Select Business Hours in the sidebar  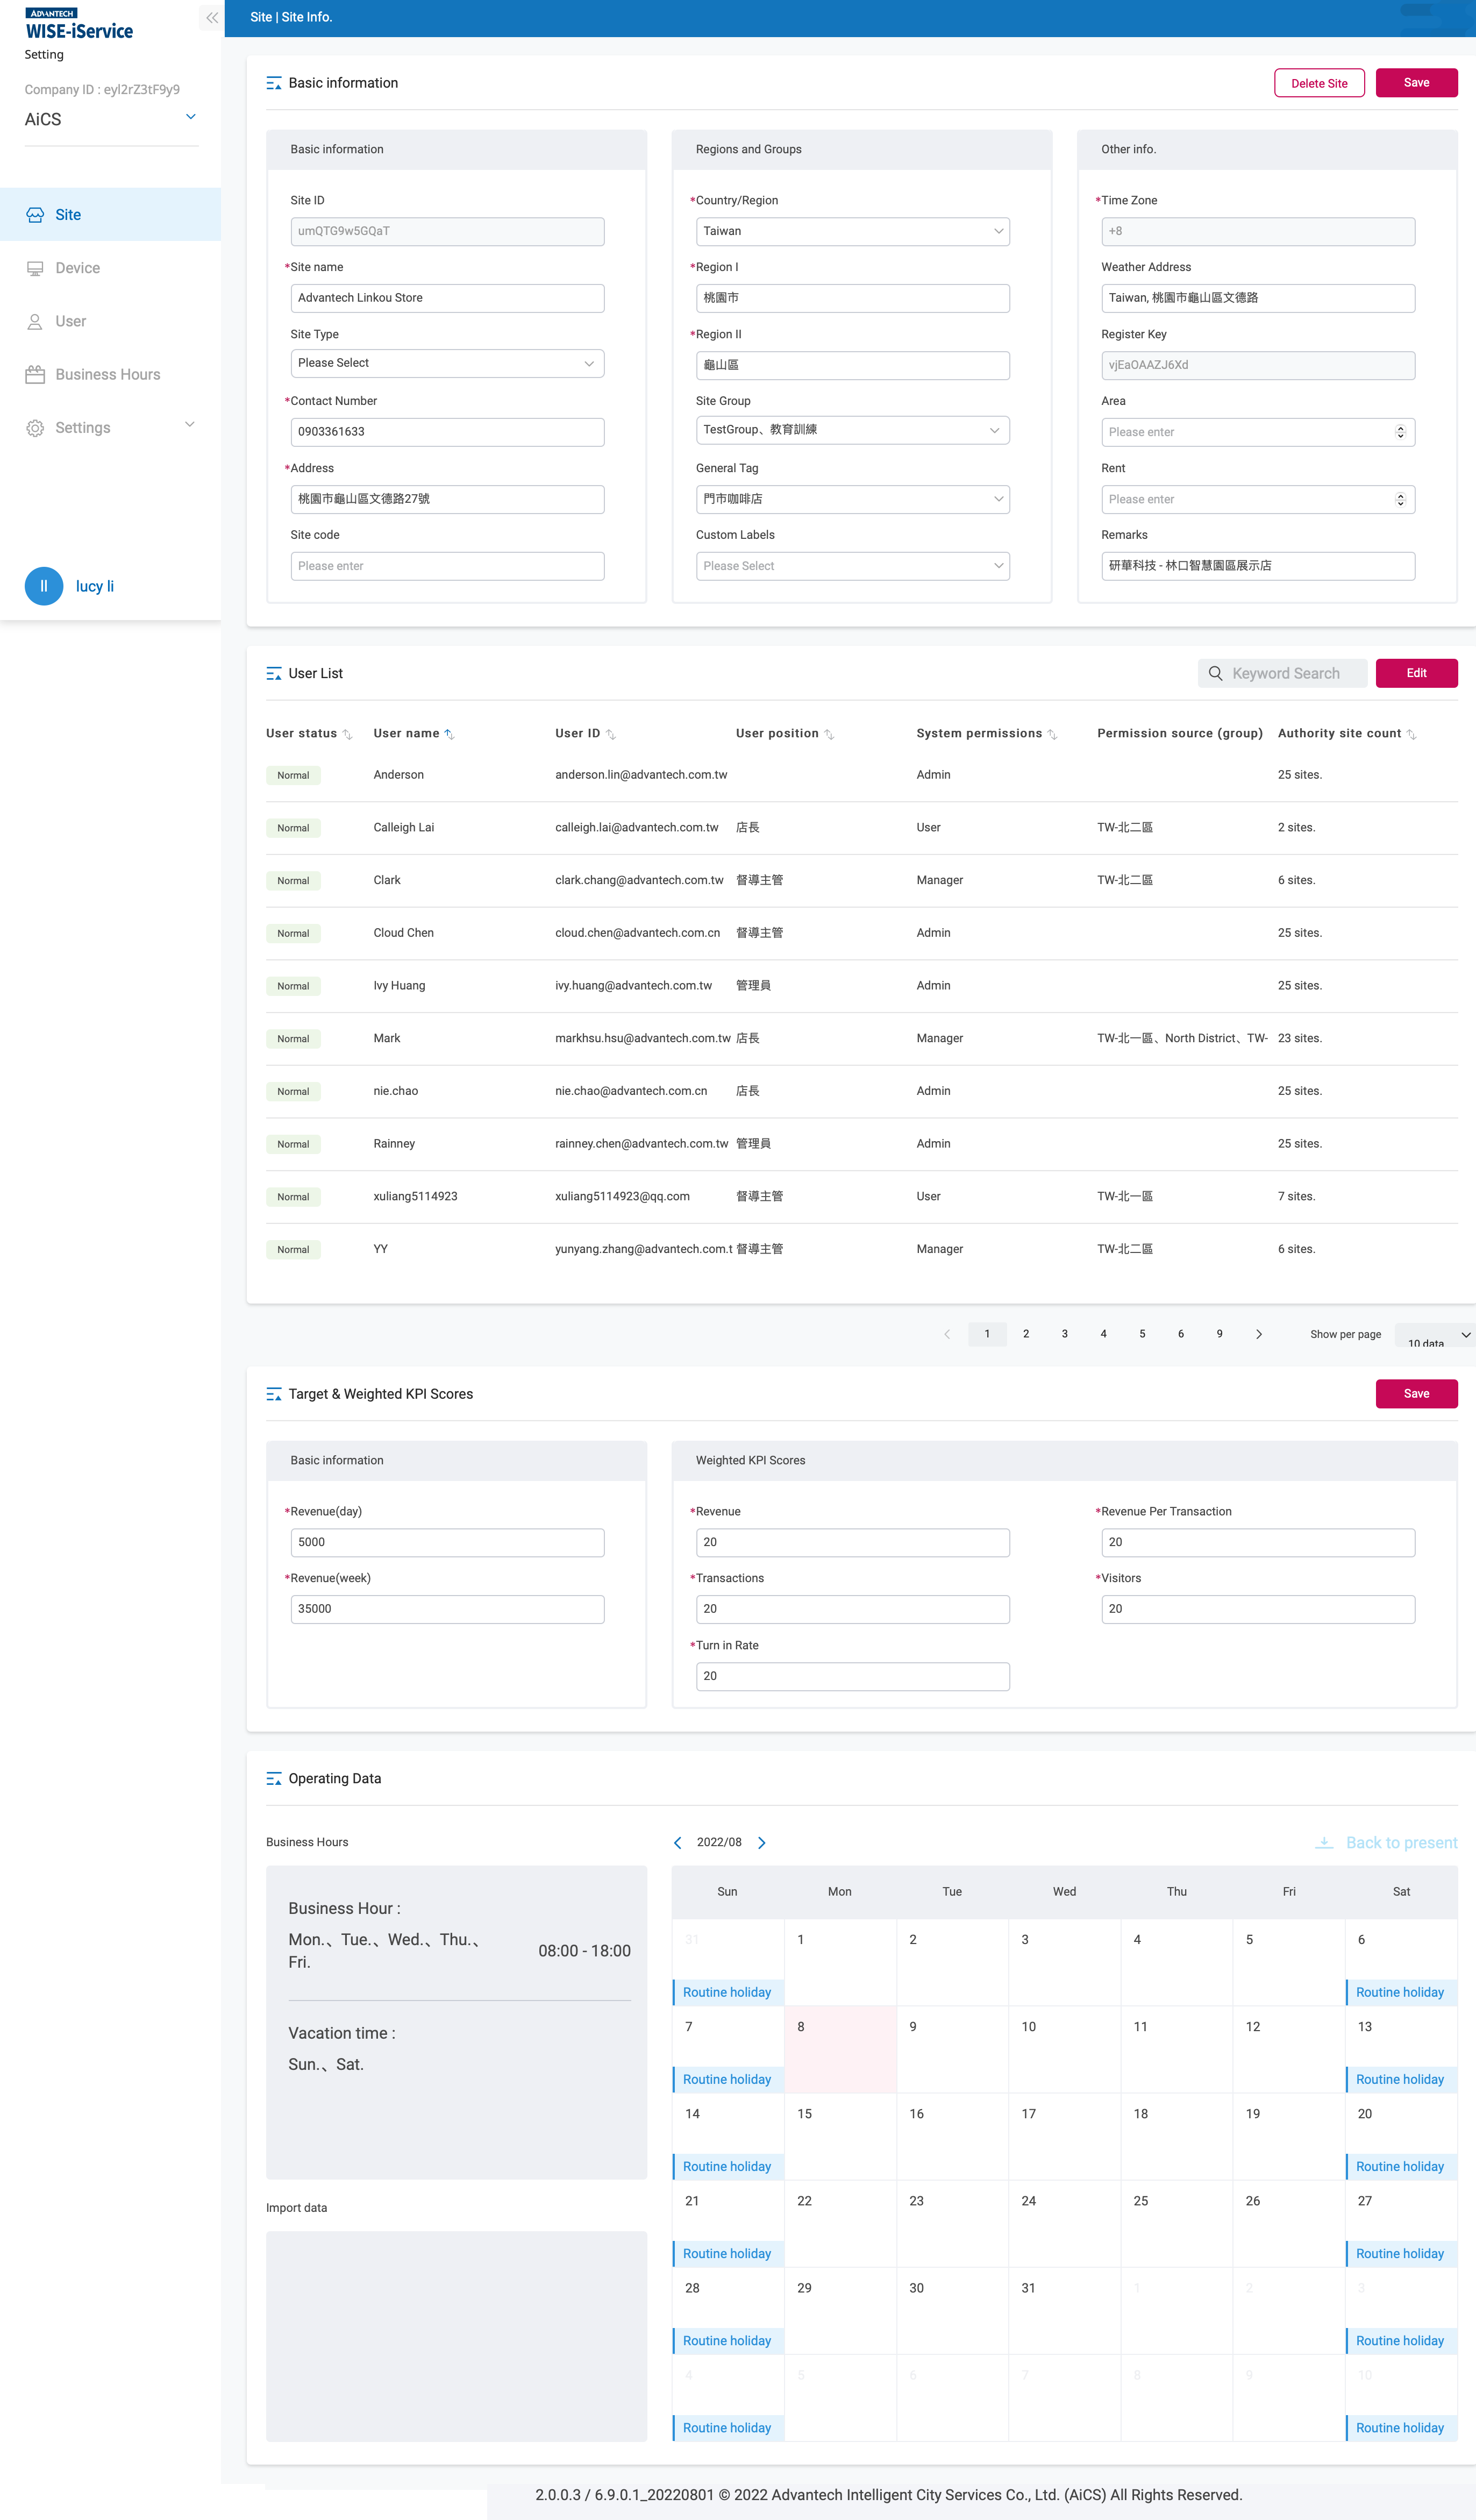[x=107, y=374]
